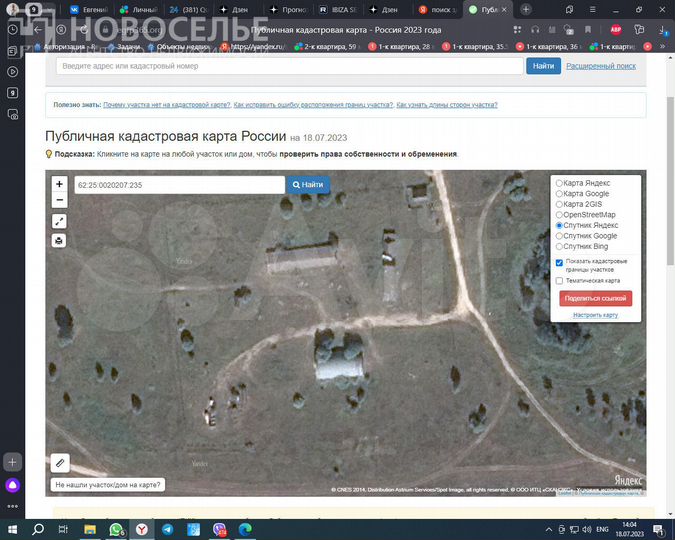Click the bookmark page icon in address bar

588,30
